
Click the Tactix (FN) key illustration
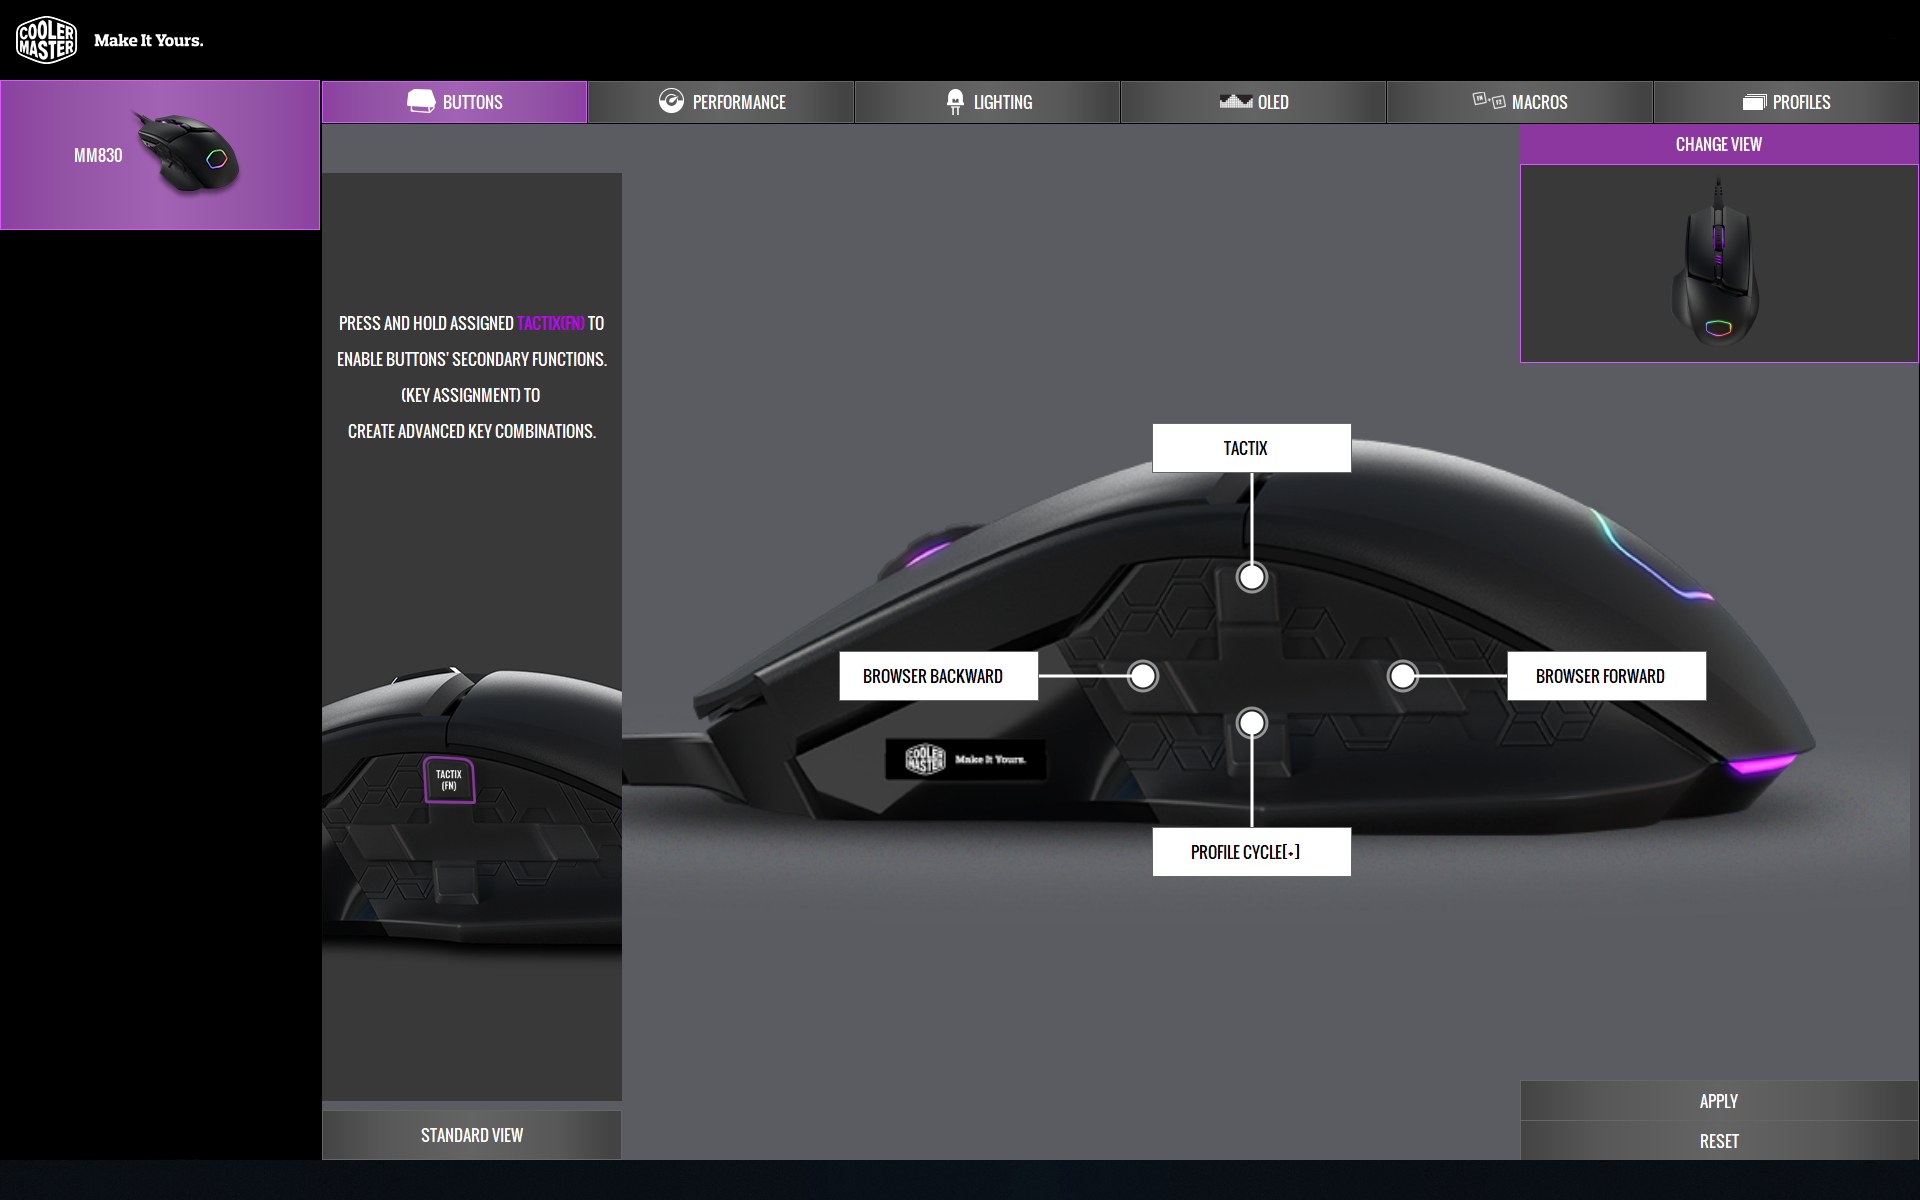click(449, 780)
